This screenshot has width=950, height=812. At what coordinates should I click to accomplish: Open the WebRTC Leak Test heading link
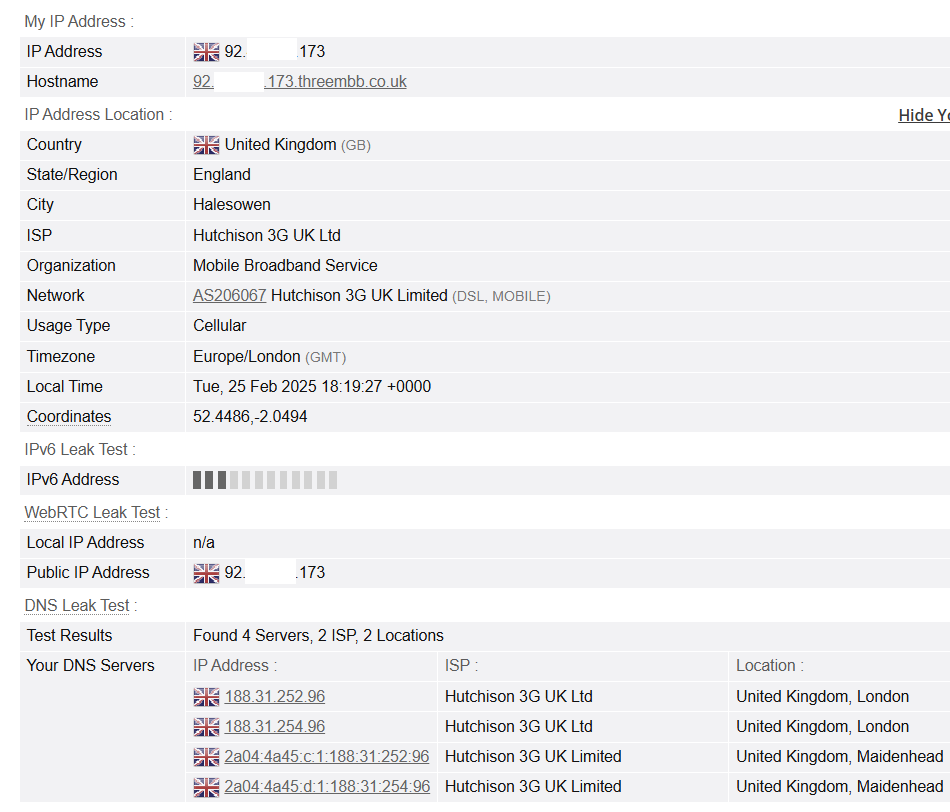pyautogui.click(x=92, y=513)
